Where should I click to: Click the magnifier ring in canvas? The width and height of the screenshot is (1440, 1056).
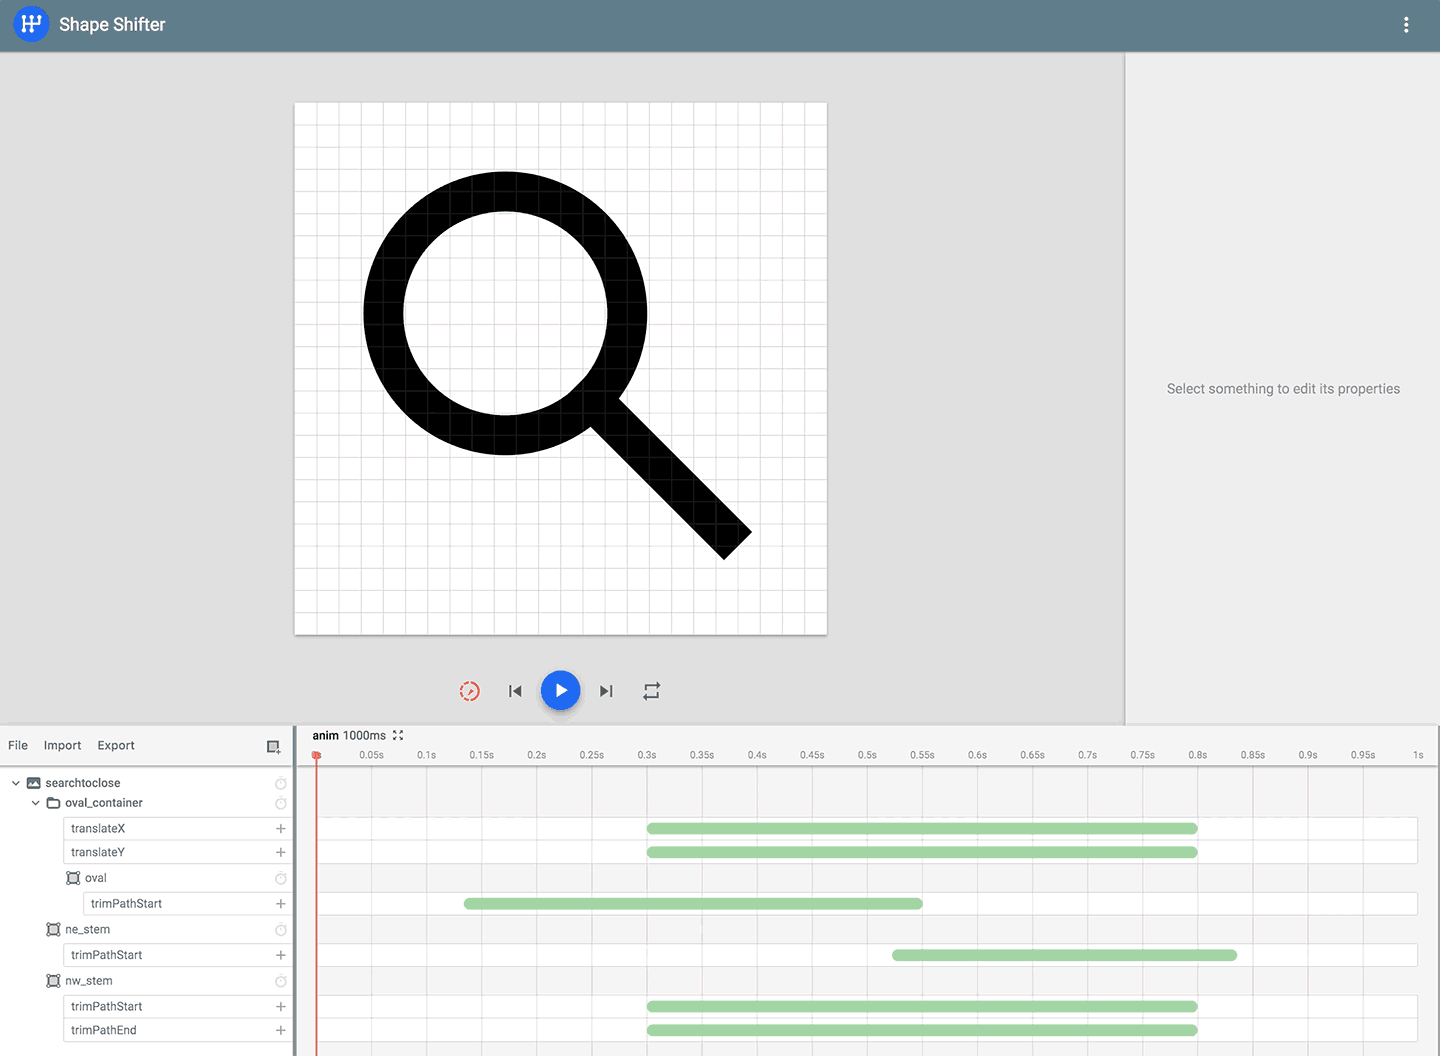pos(384,314)
